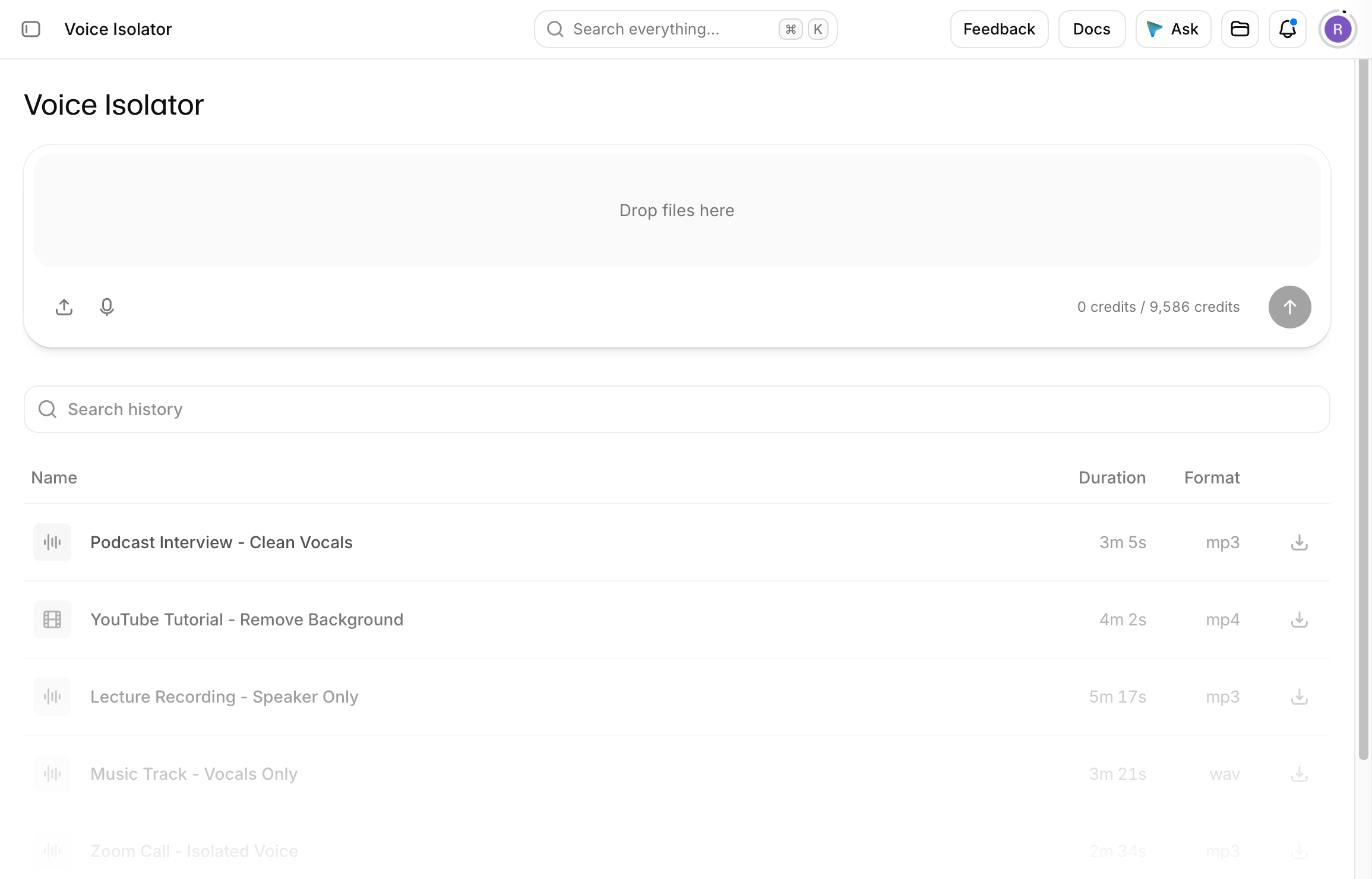
Task: Open the notifications bell
Action: [1288, 29]
